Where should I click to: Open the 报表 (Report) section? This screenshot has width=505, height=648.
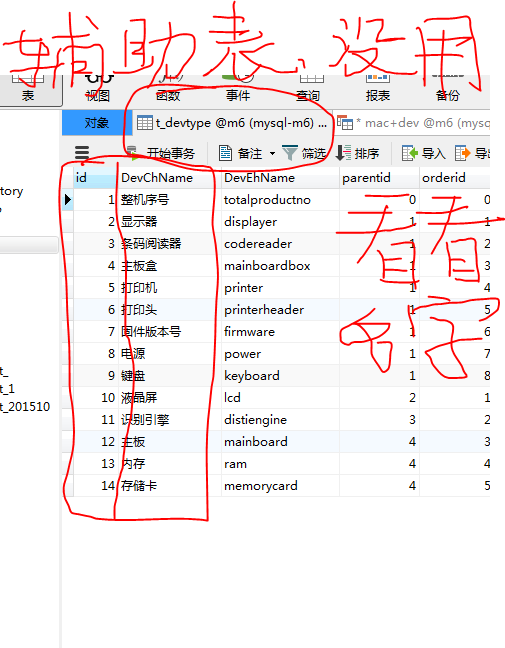coord(378,90)
